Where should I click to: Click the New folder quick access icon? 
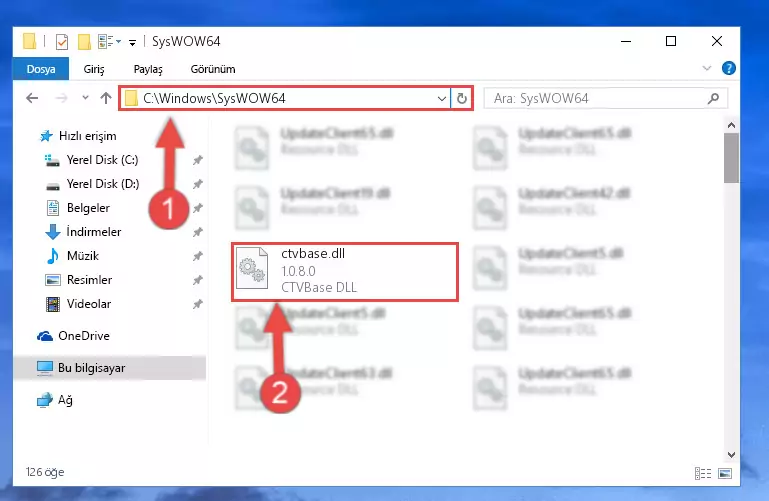pyautogui.click(x=84, y=42)
